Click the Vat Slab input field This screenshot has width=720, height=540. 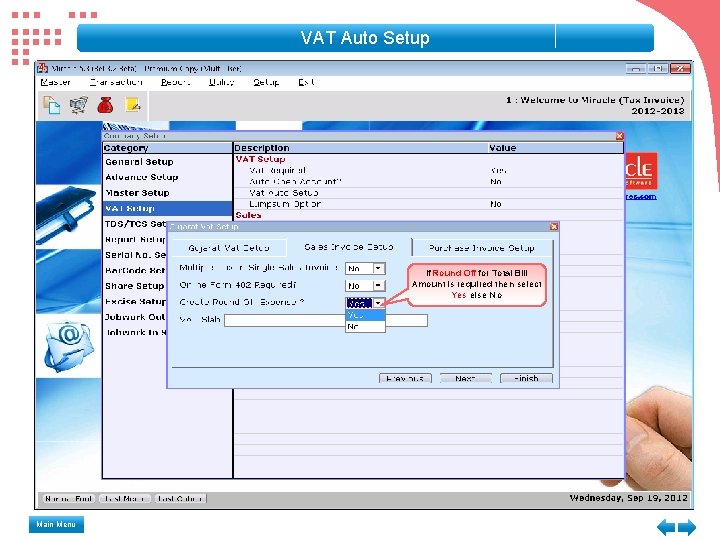[326, 320]
